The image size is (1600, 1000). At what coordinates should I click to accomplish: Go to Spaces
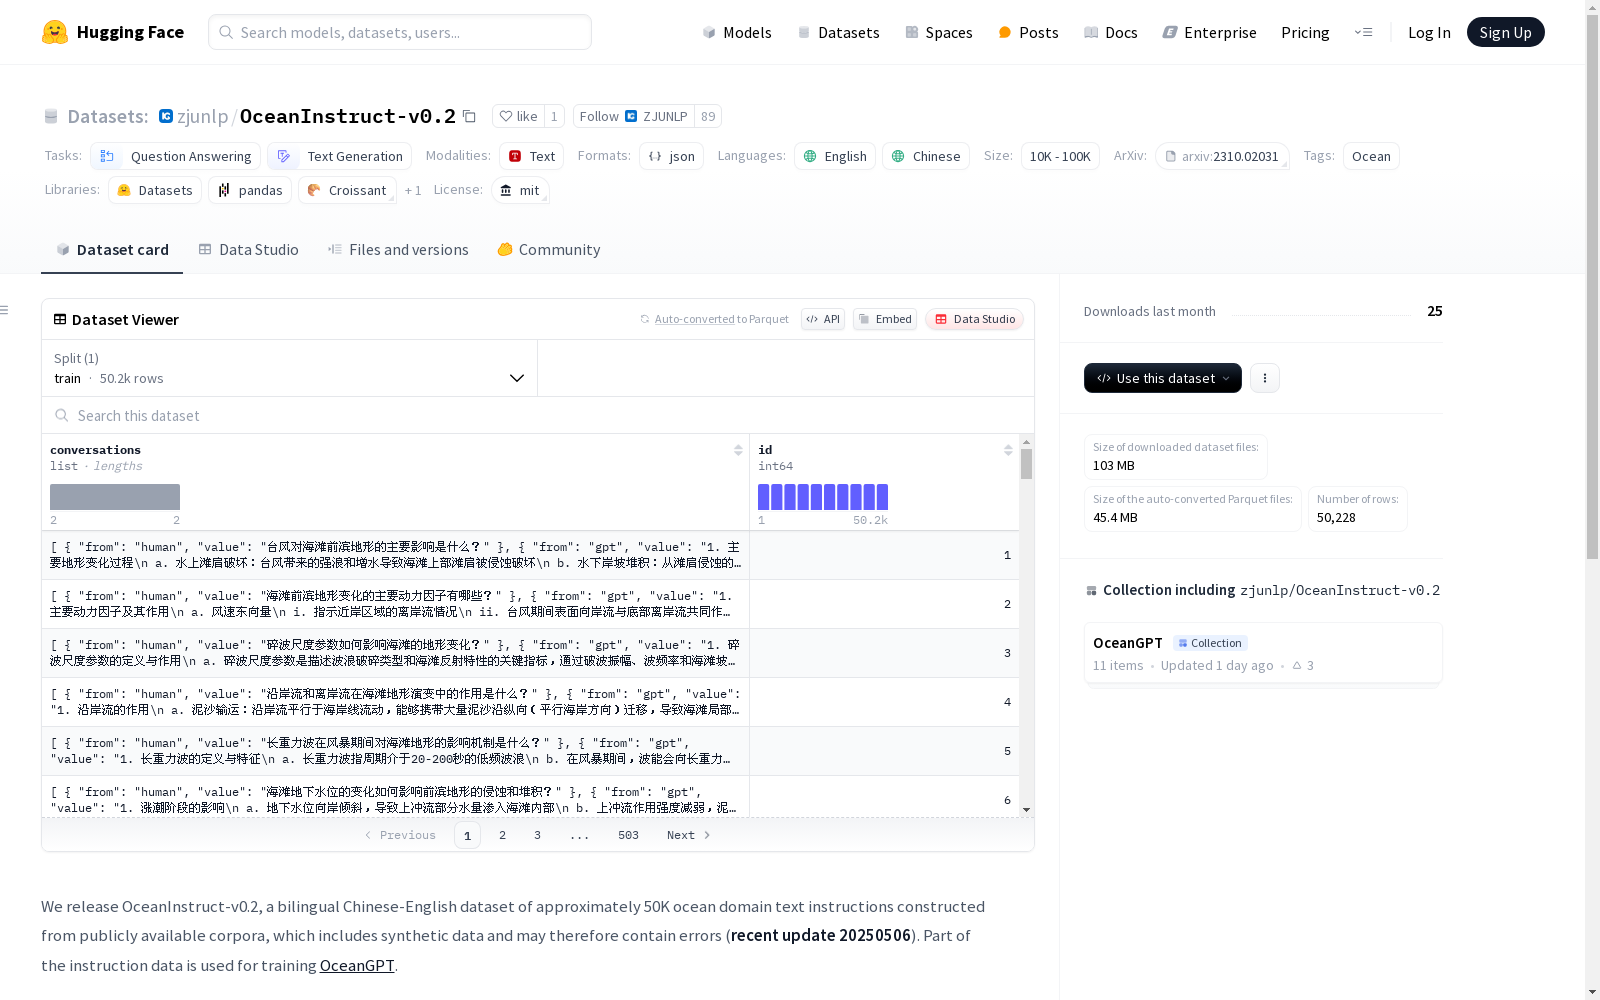click(x=939, y=32)
